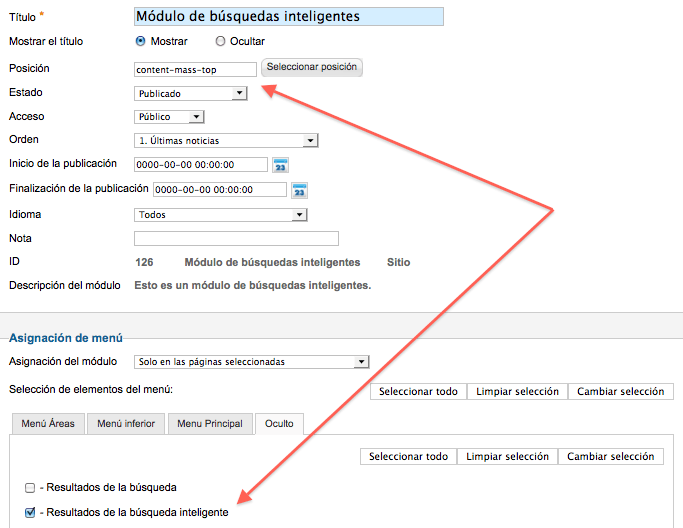Click the Seleccionar posición button
The image size is (683, 528).
point(312,67)
